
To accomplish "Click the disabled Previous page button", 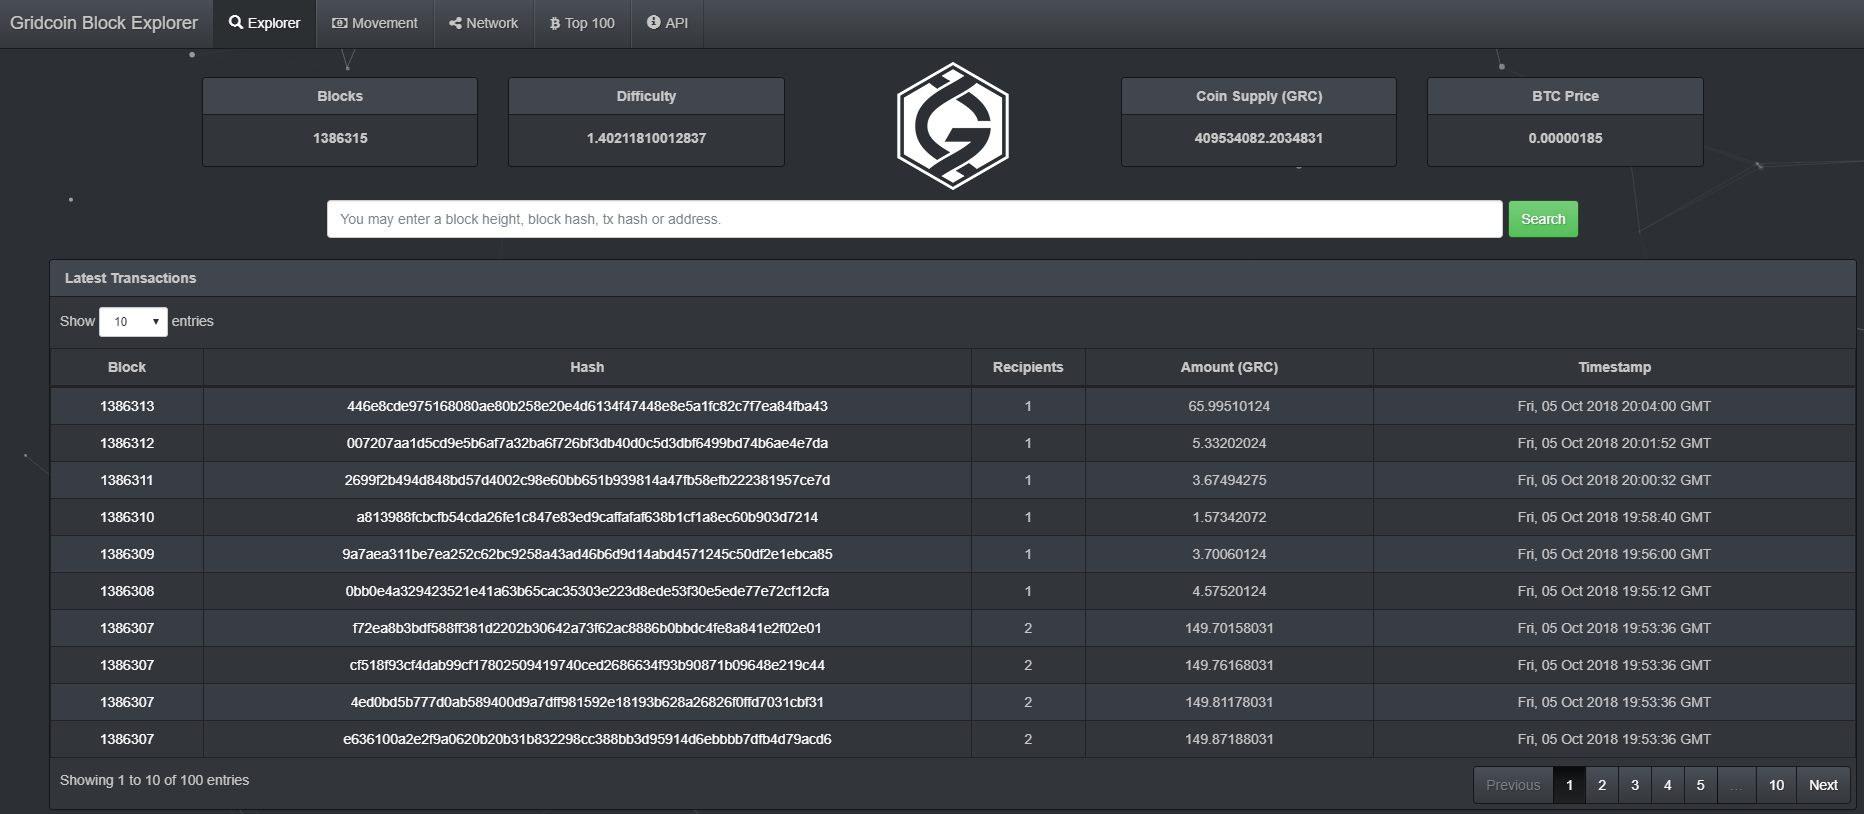I will pos(1513,785).
